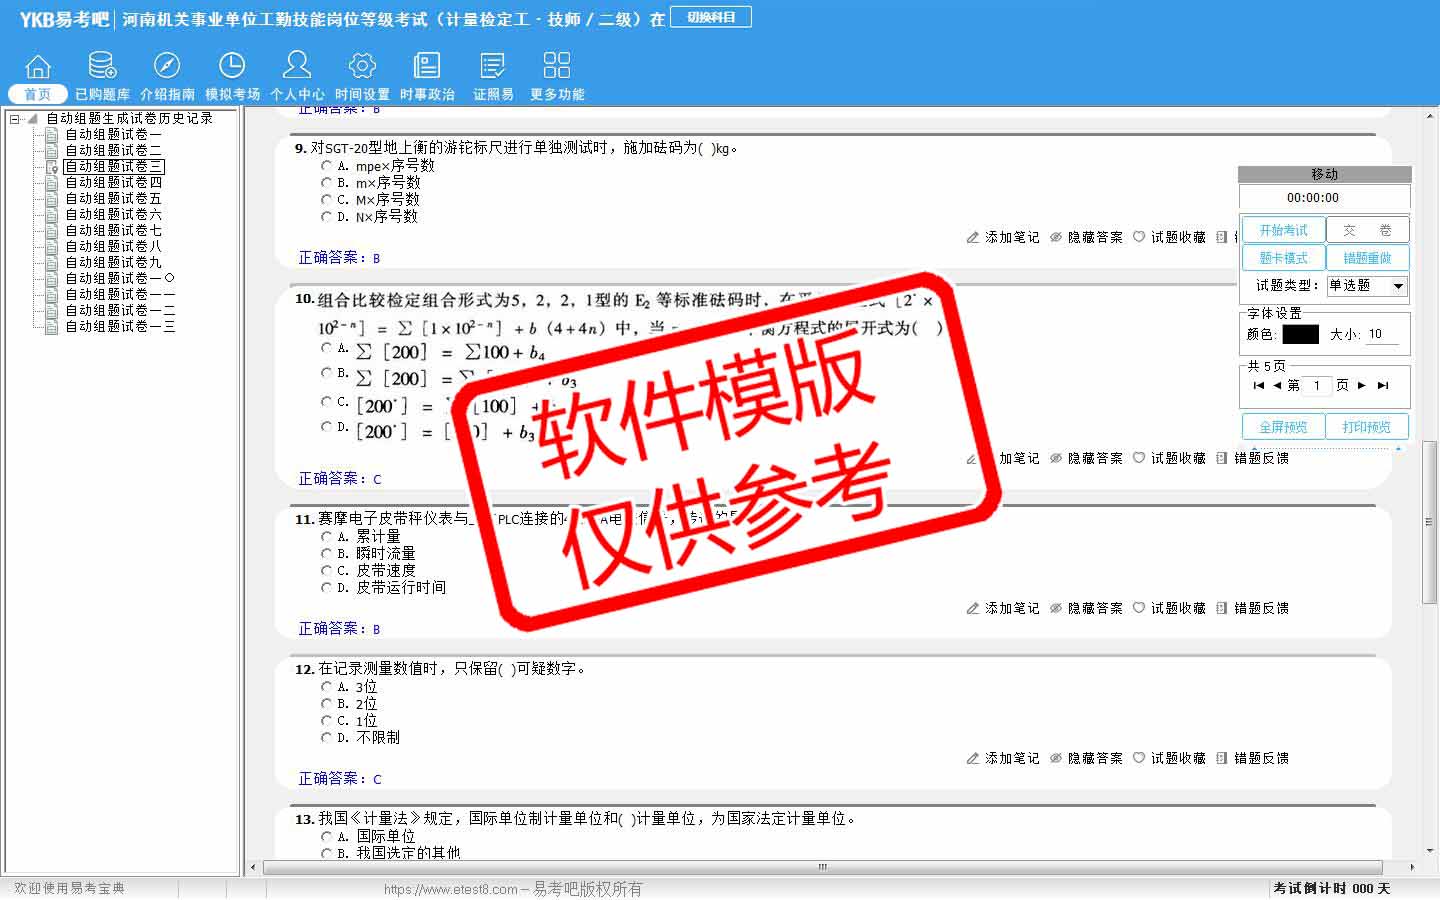Click eye icon to hide question 10 answer

(x=1056, y=459)
